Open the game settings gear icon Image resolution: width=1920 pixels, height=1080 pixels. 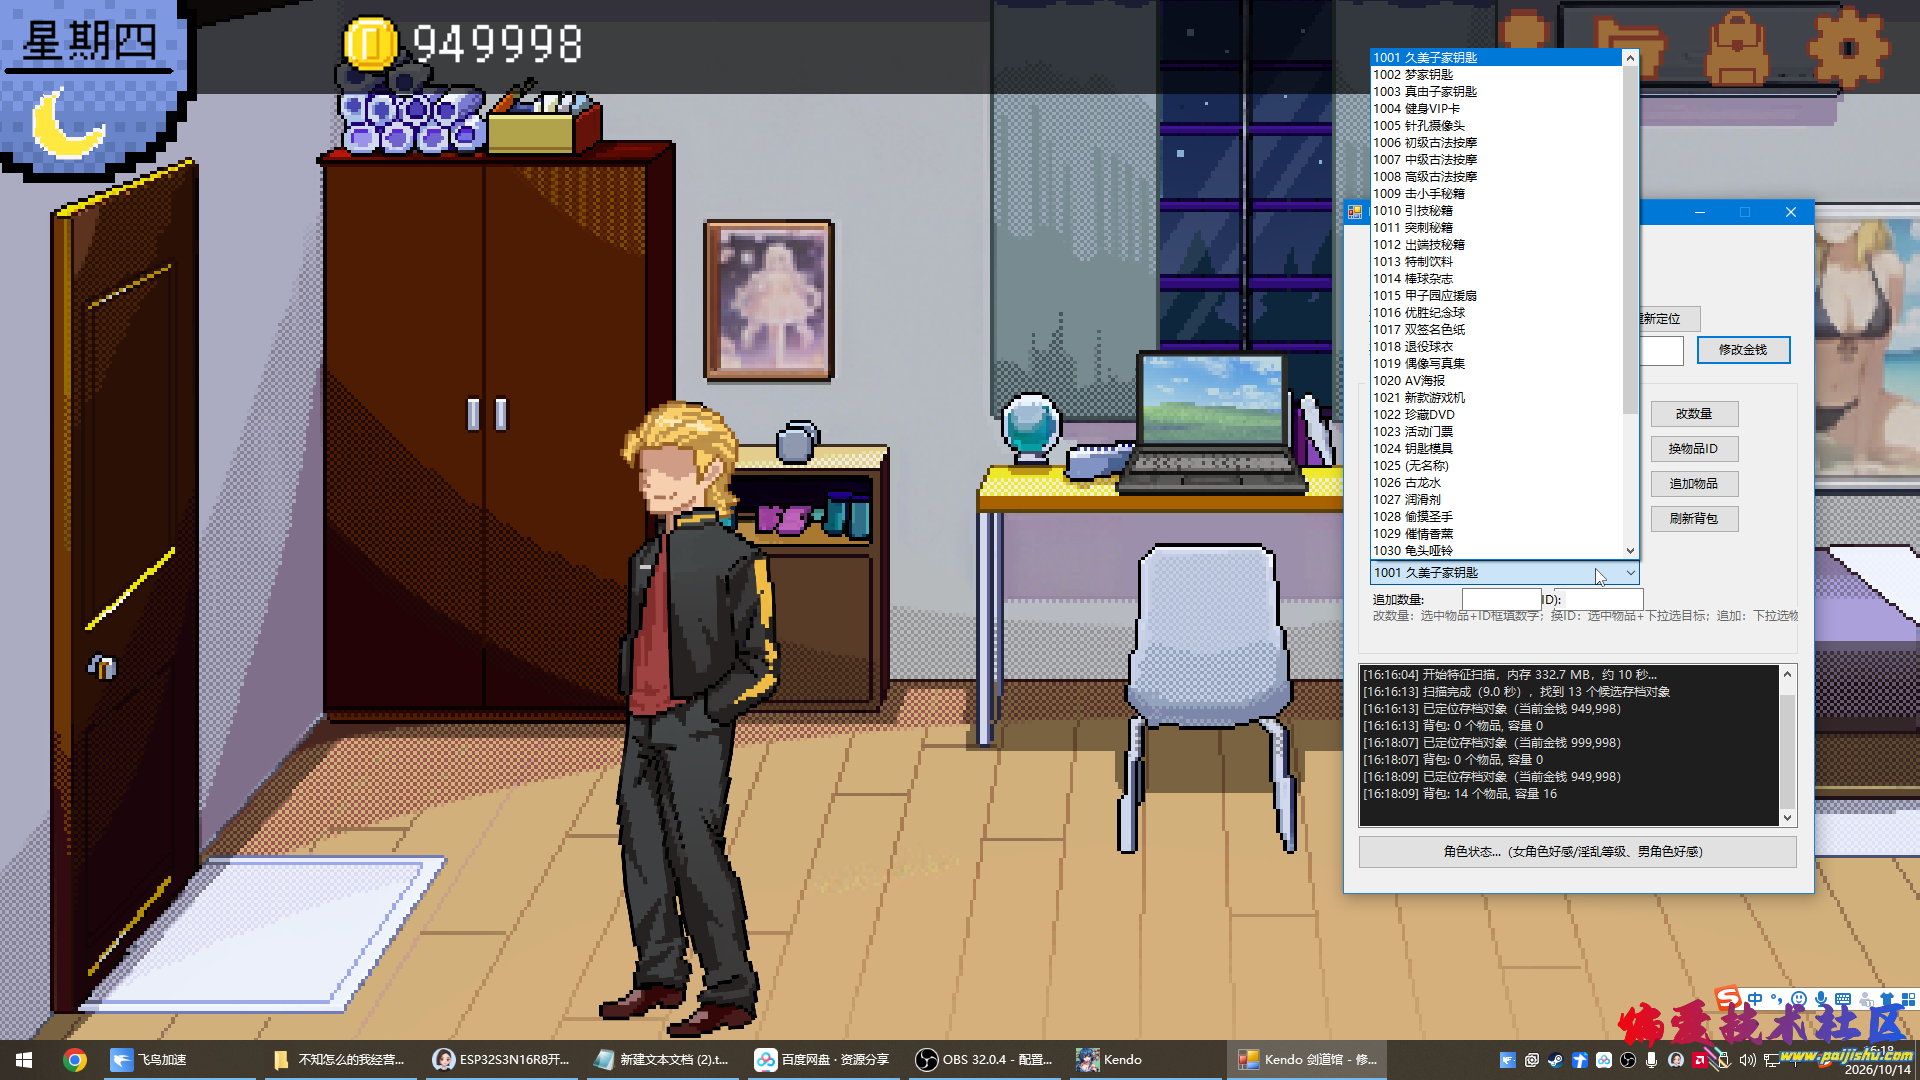click(1847, 46)
